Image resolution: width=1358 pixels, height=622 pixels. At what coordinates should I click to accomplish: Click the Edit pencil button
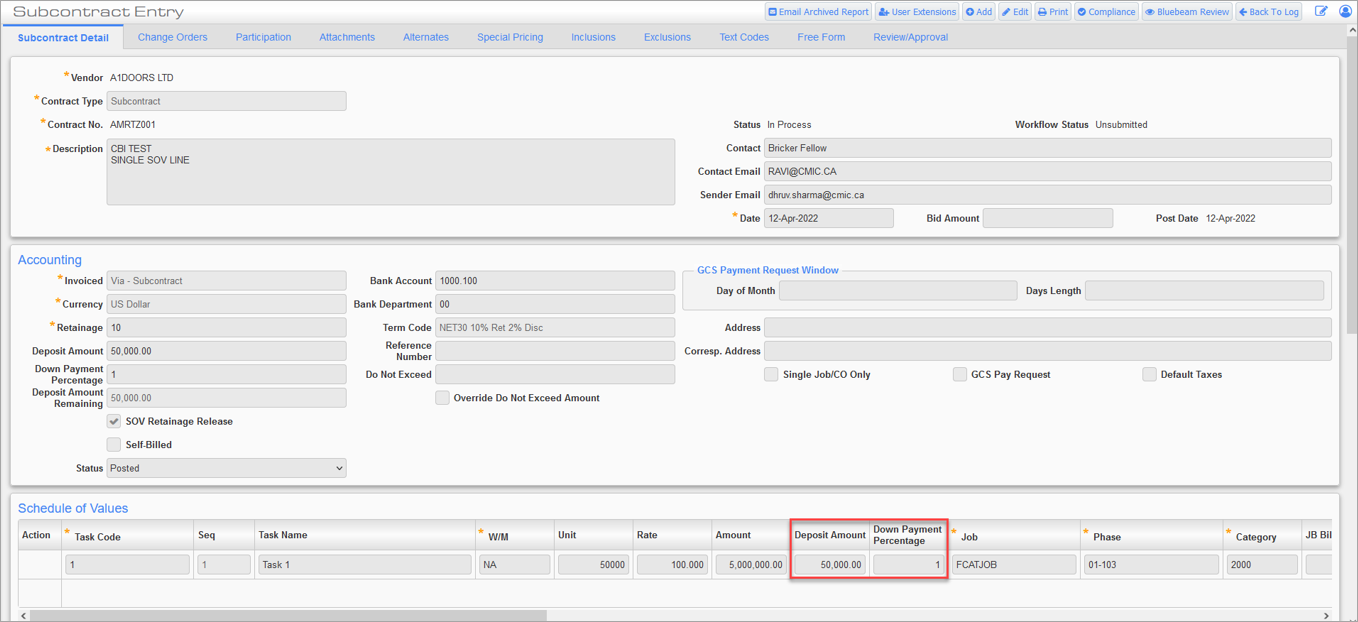tap(1015, 12)
